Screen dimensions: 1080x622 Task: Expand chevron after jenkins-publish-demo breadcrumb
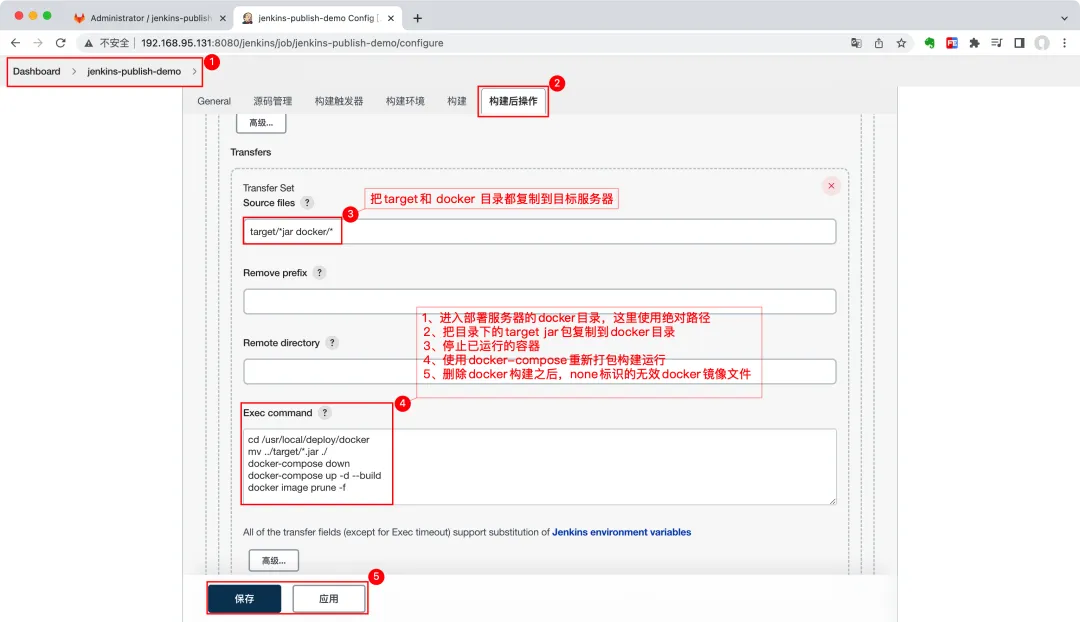[194, 72]
